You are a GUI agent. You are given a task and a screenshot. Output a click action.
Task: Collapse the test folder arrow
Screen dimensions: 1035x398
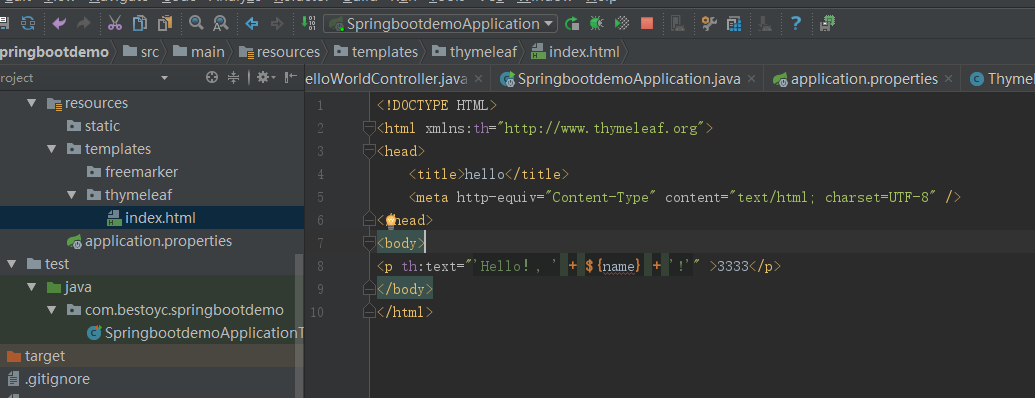[11, 264]
